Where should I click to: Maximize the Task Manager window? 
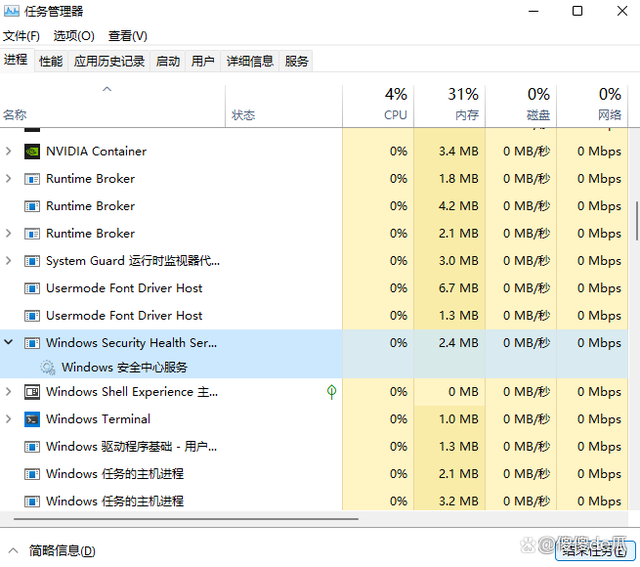[577, 11]
